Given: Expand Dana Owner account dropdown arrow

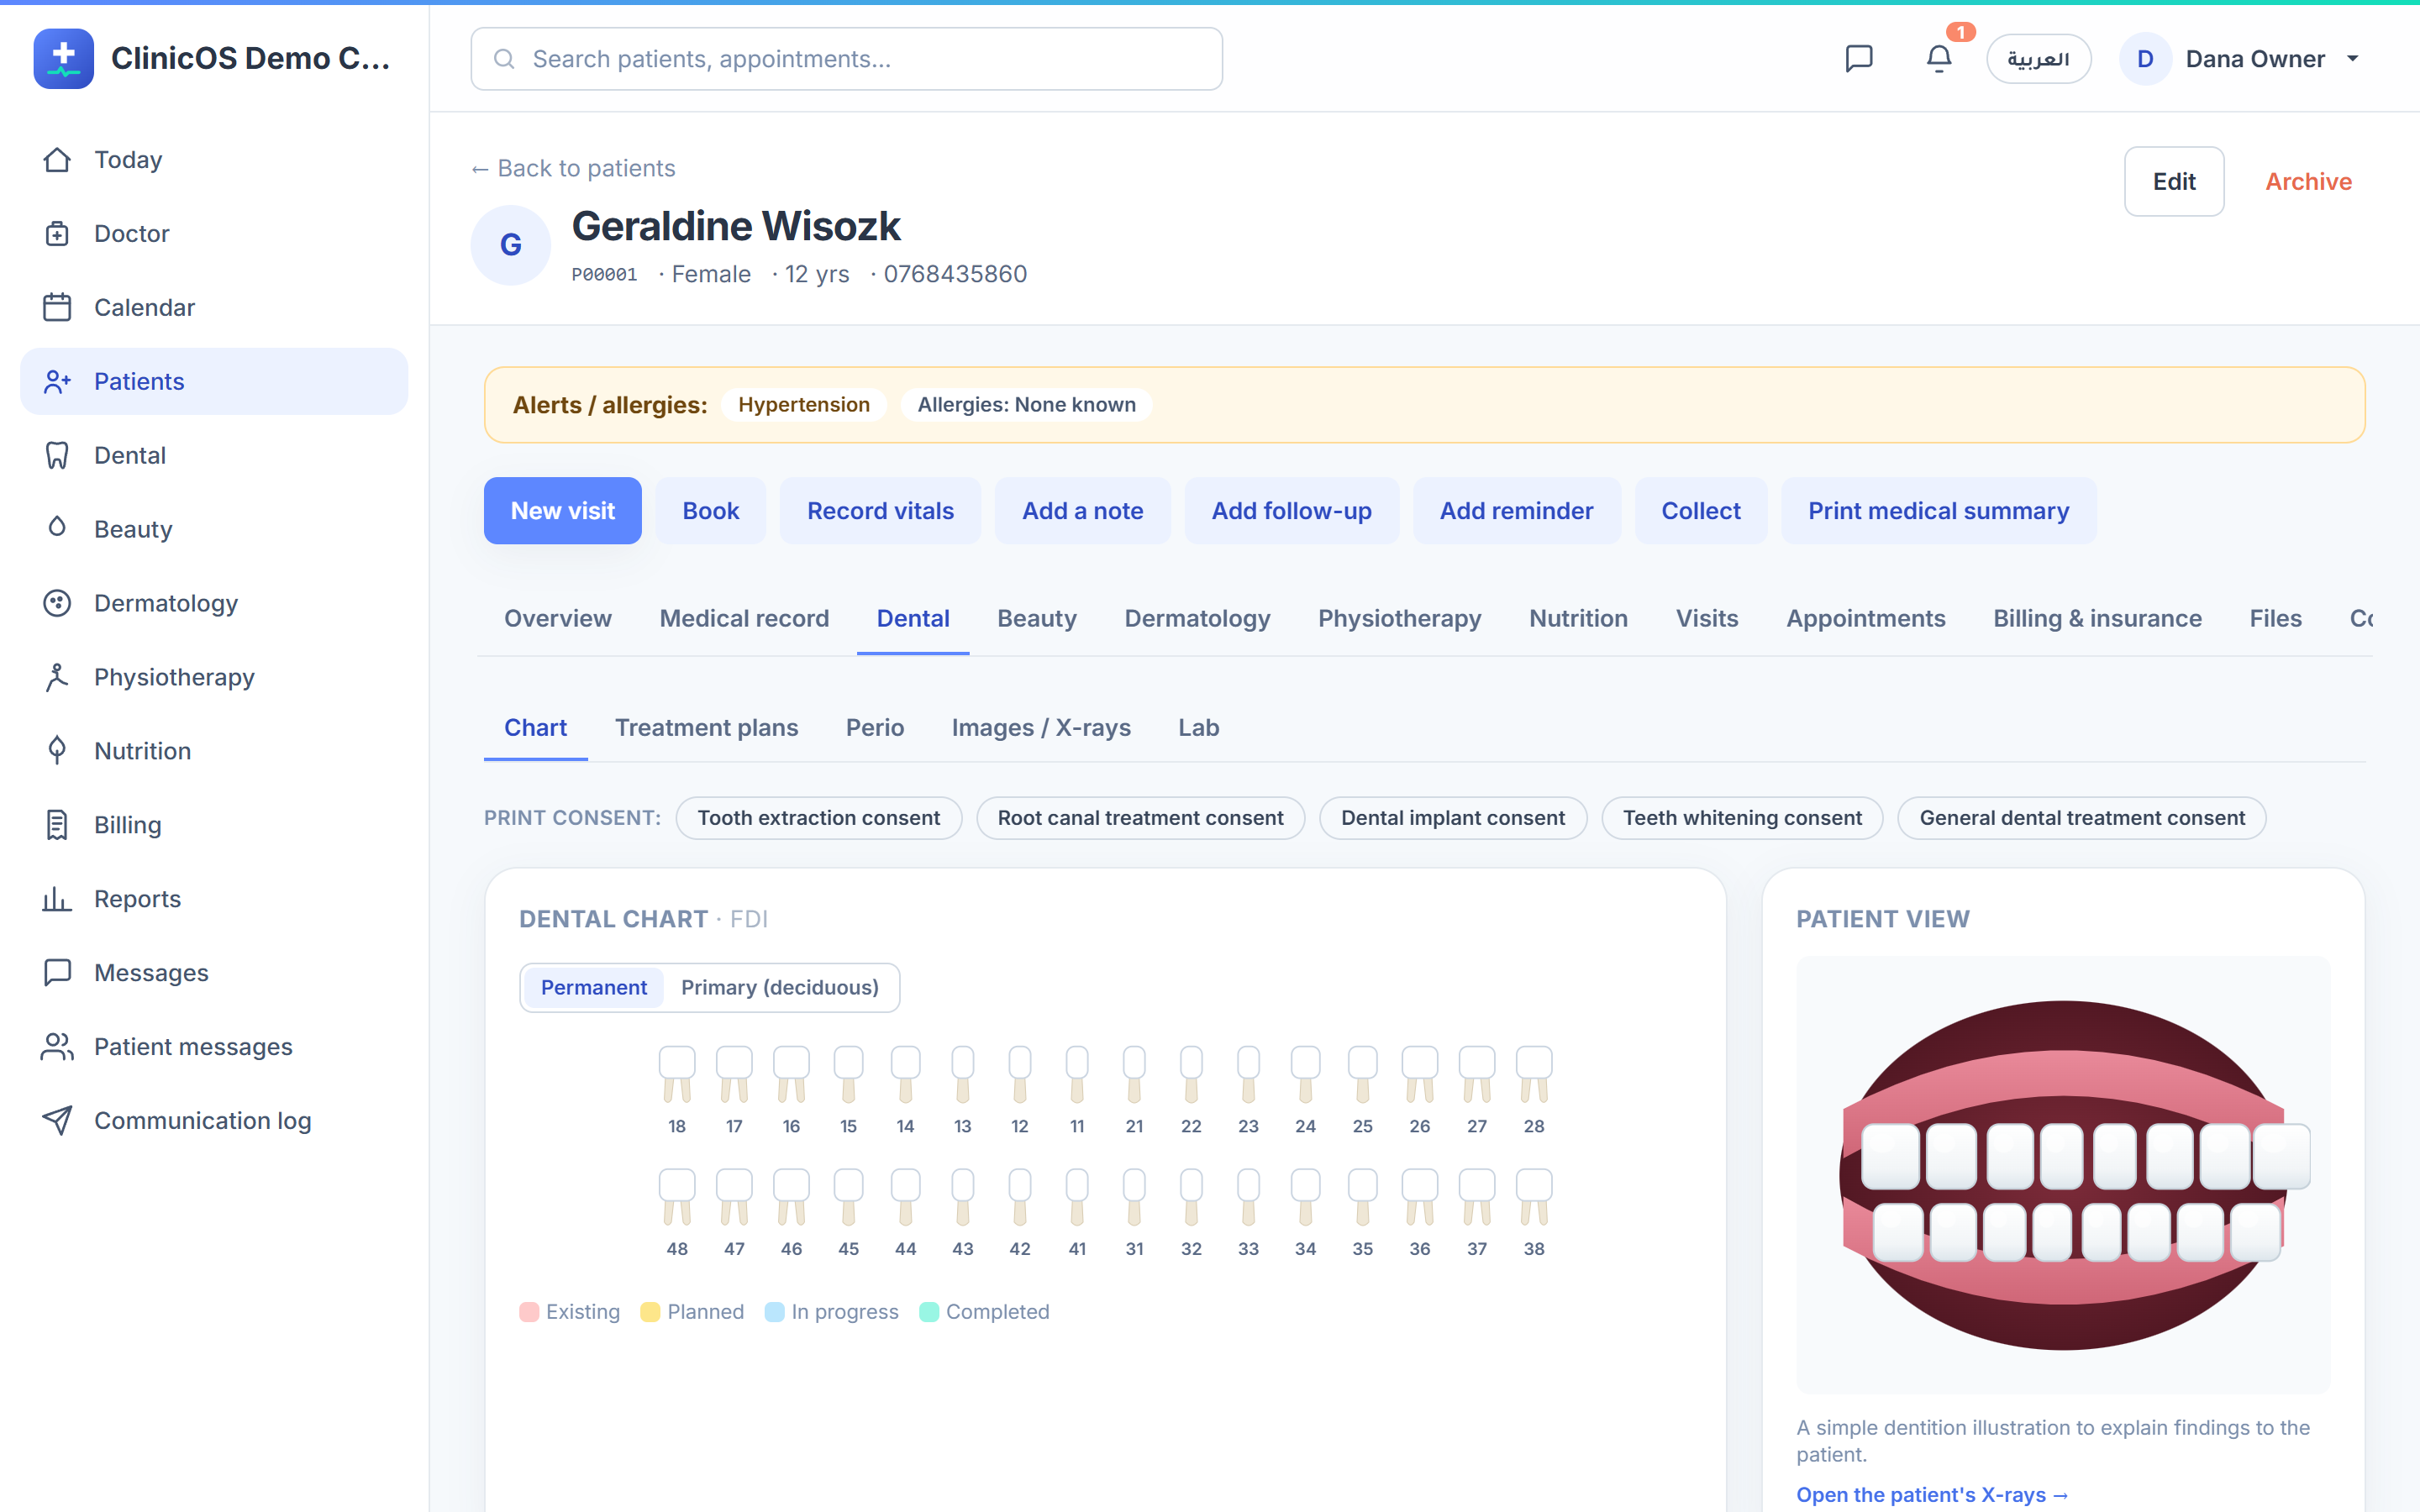Looking at the screenshot, I should point(2353,59).
